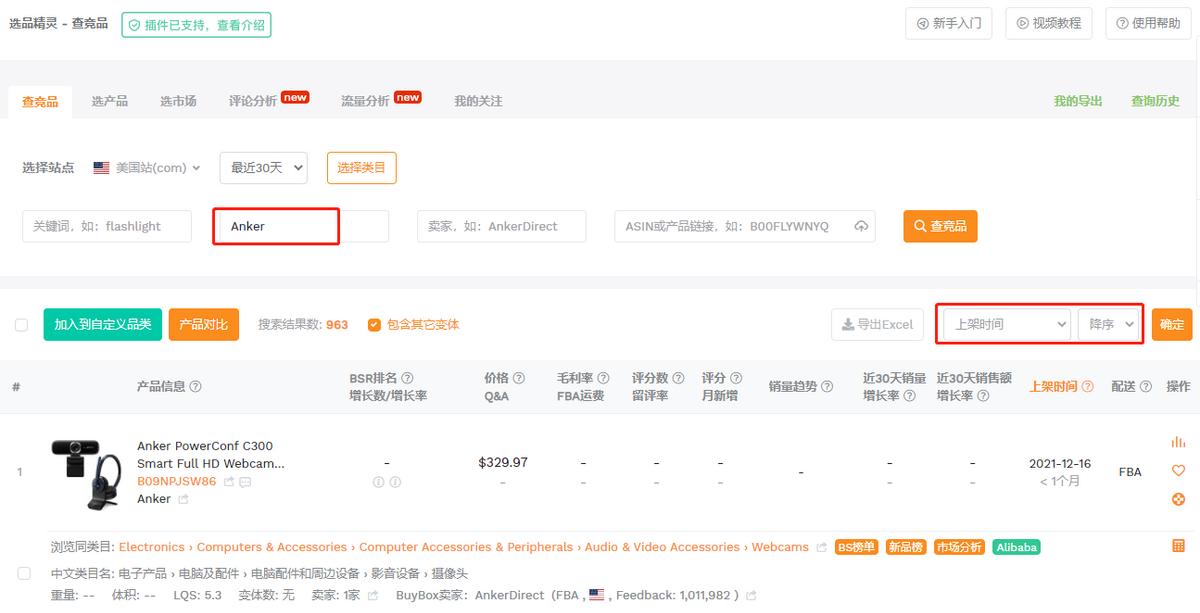Click the block/exclude product icon
Image resolution: width=1200 pixels, height=613 pixels.
click(1178, 499)
